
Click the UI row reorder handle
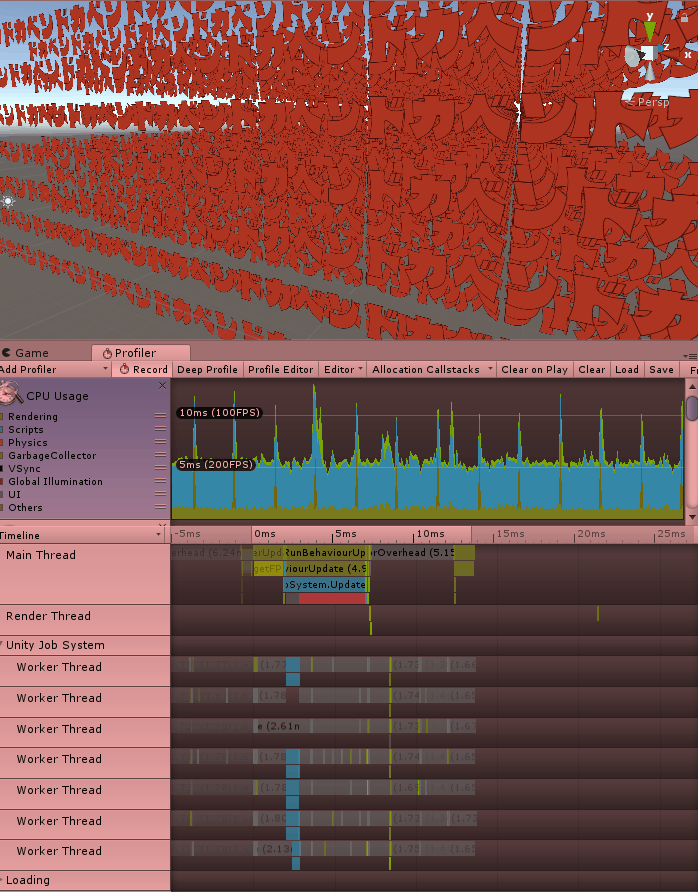coord(160,494)
